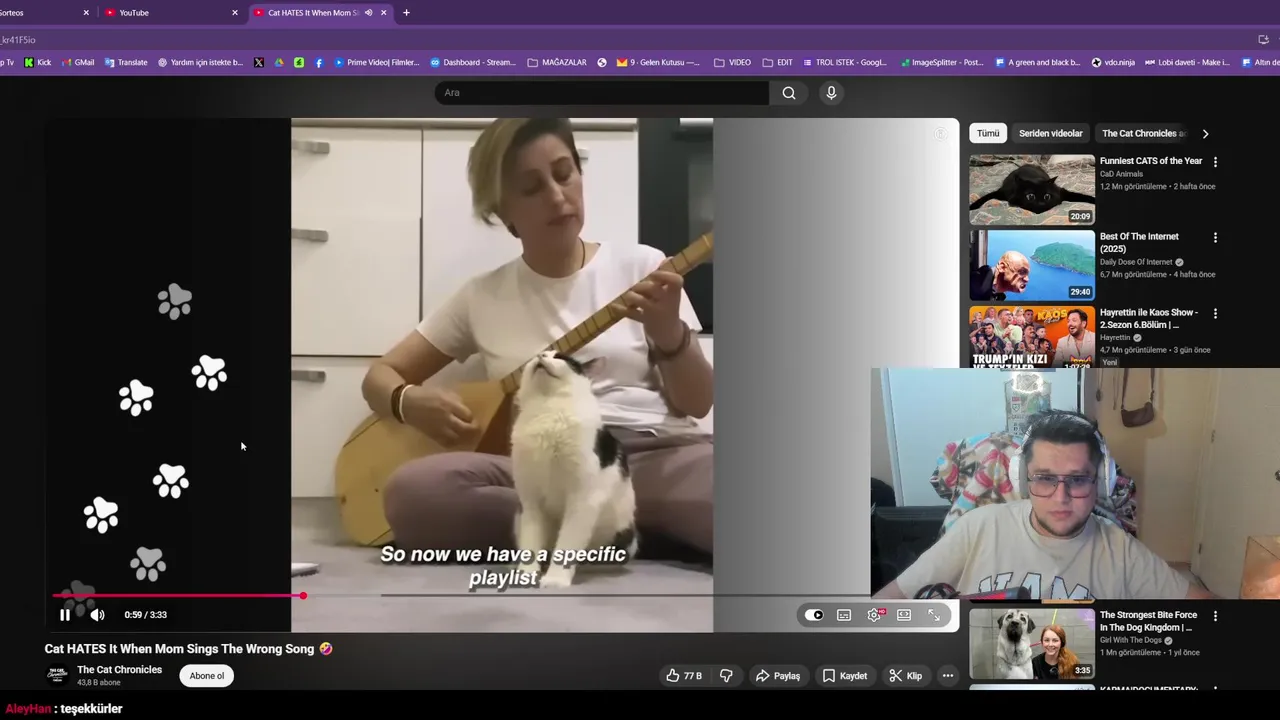The image size is (1280, 720).
Task: Click into the Ara search box
Action: tap(602, 93)
